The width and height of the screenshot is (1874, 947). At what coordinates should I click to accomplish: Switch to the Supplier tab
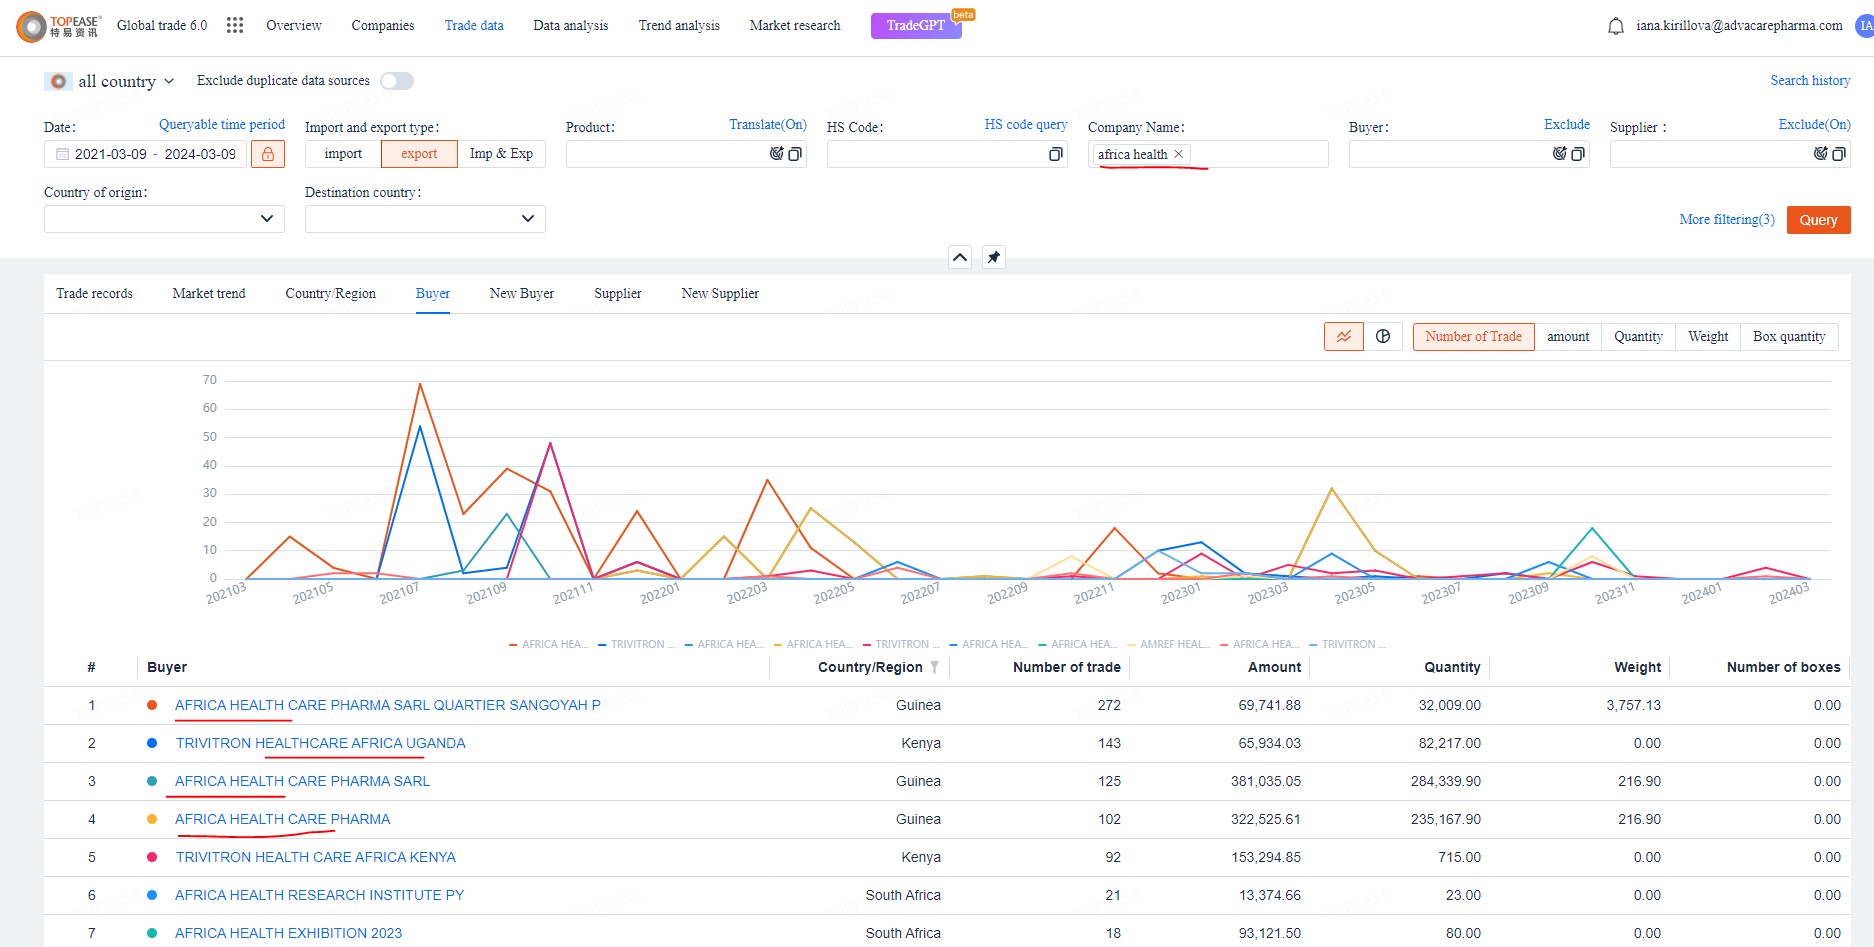click(x=617, y=293)
